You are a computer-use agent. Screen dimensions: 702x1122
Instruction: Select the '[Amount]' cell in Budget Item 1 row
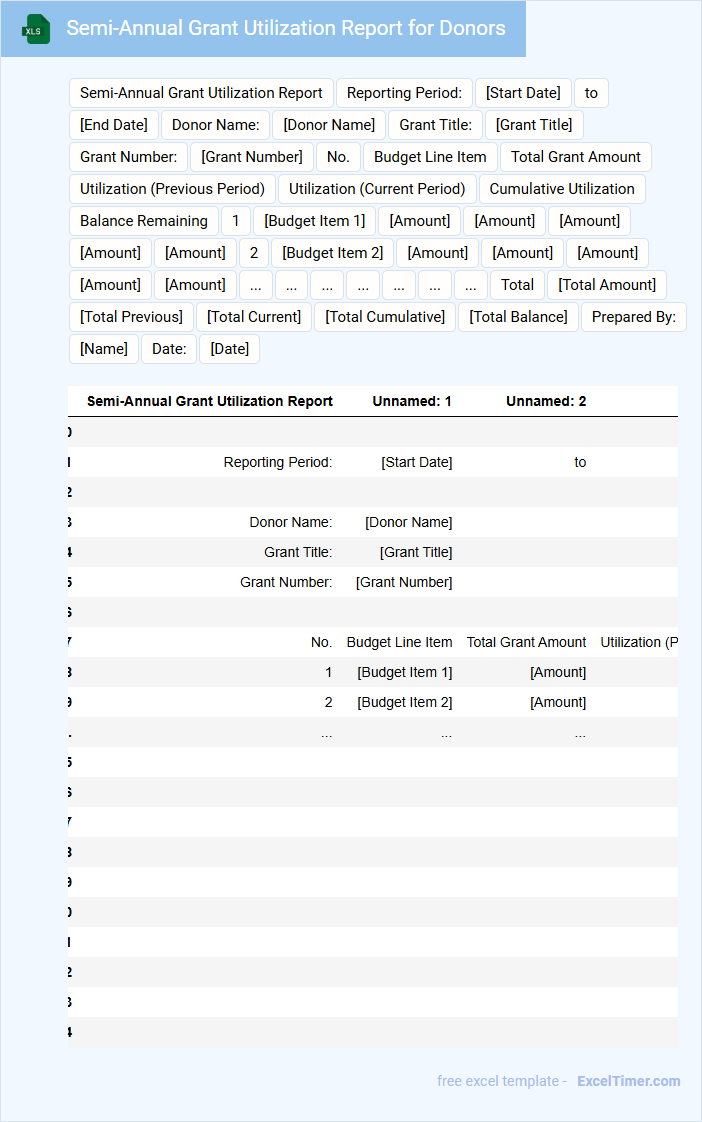[x=558, y=673]
